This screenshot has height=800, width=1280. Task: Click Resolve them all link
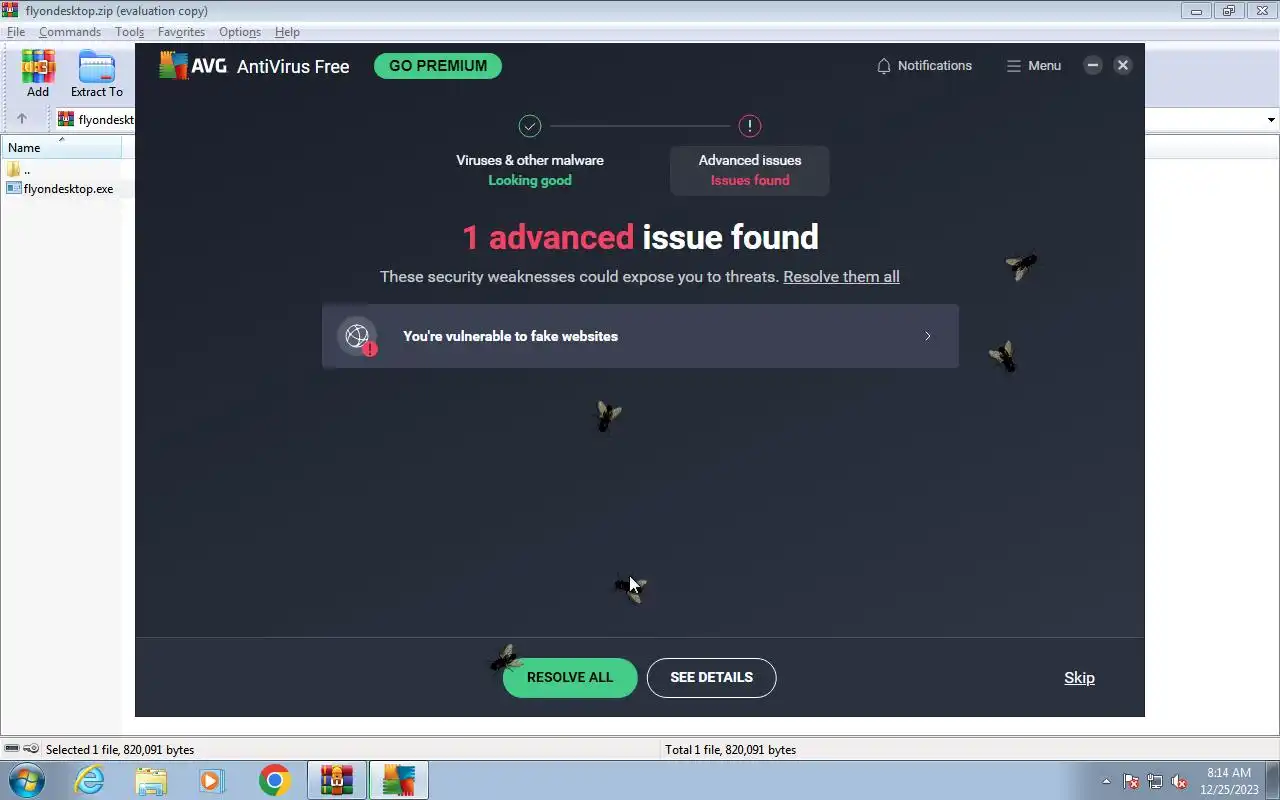[x=841, y=277]
